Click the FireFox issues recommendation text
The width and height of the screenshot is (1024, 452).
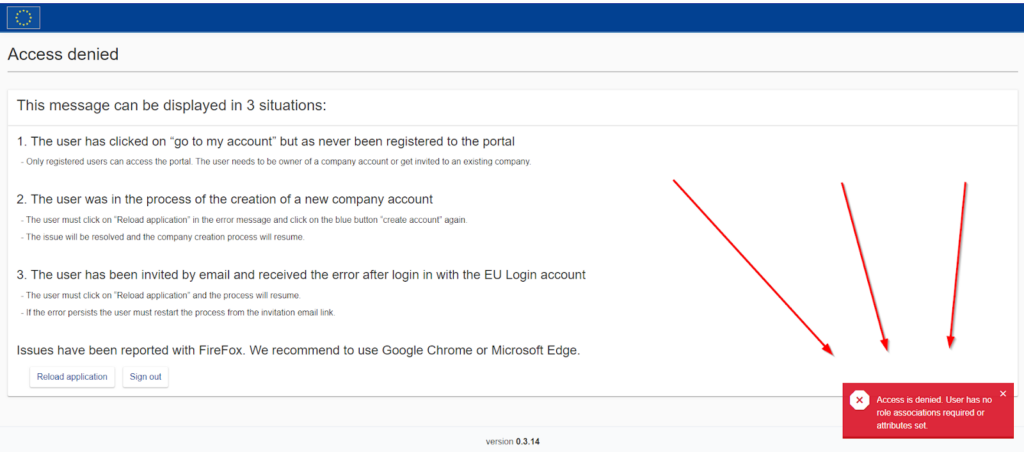[x=298, y=351]
